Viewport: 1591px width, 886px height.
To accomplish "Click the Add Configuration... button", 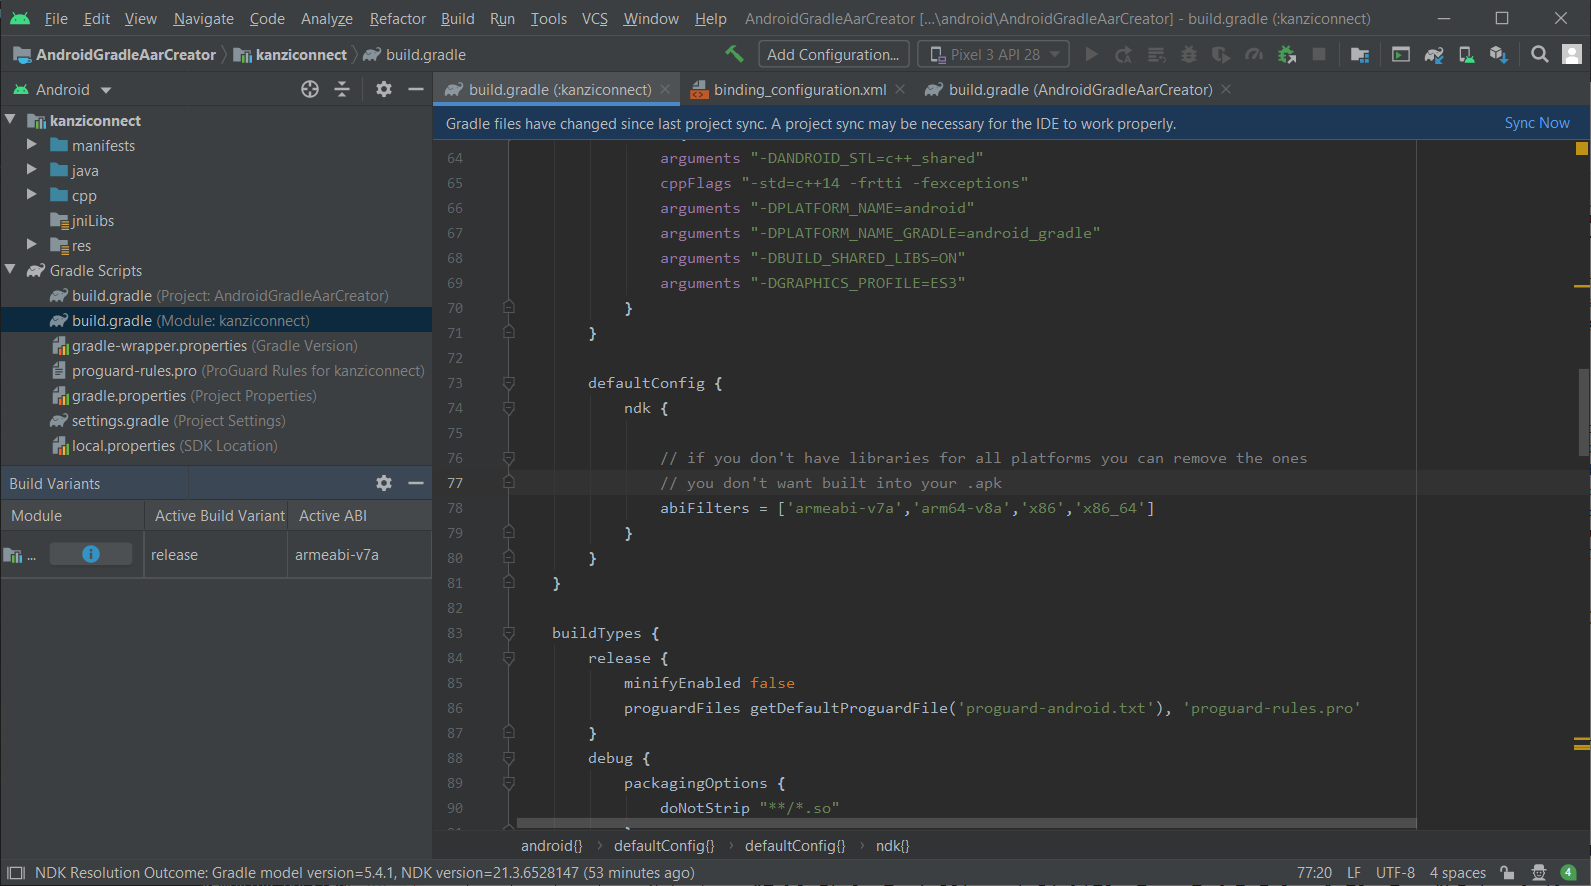I will tap(833, 54).
